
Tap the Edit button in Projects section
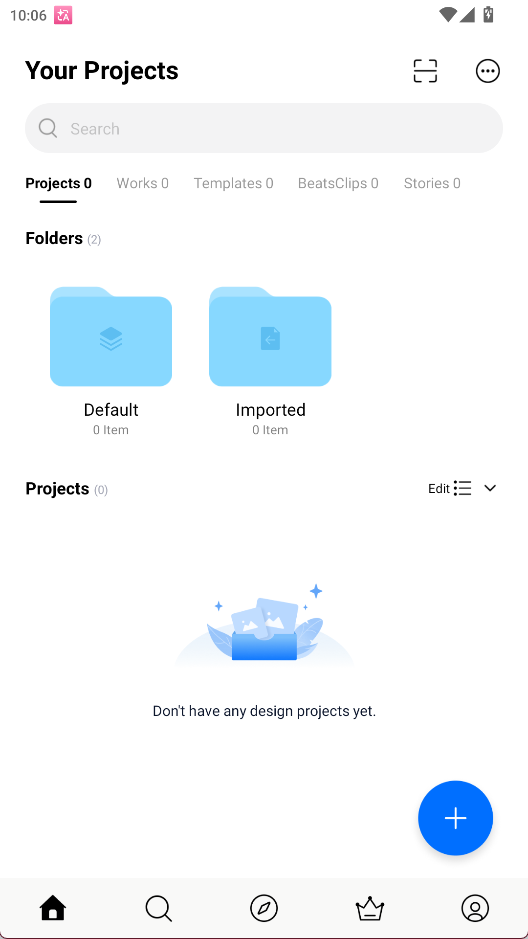point(439,489)
